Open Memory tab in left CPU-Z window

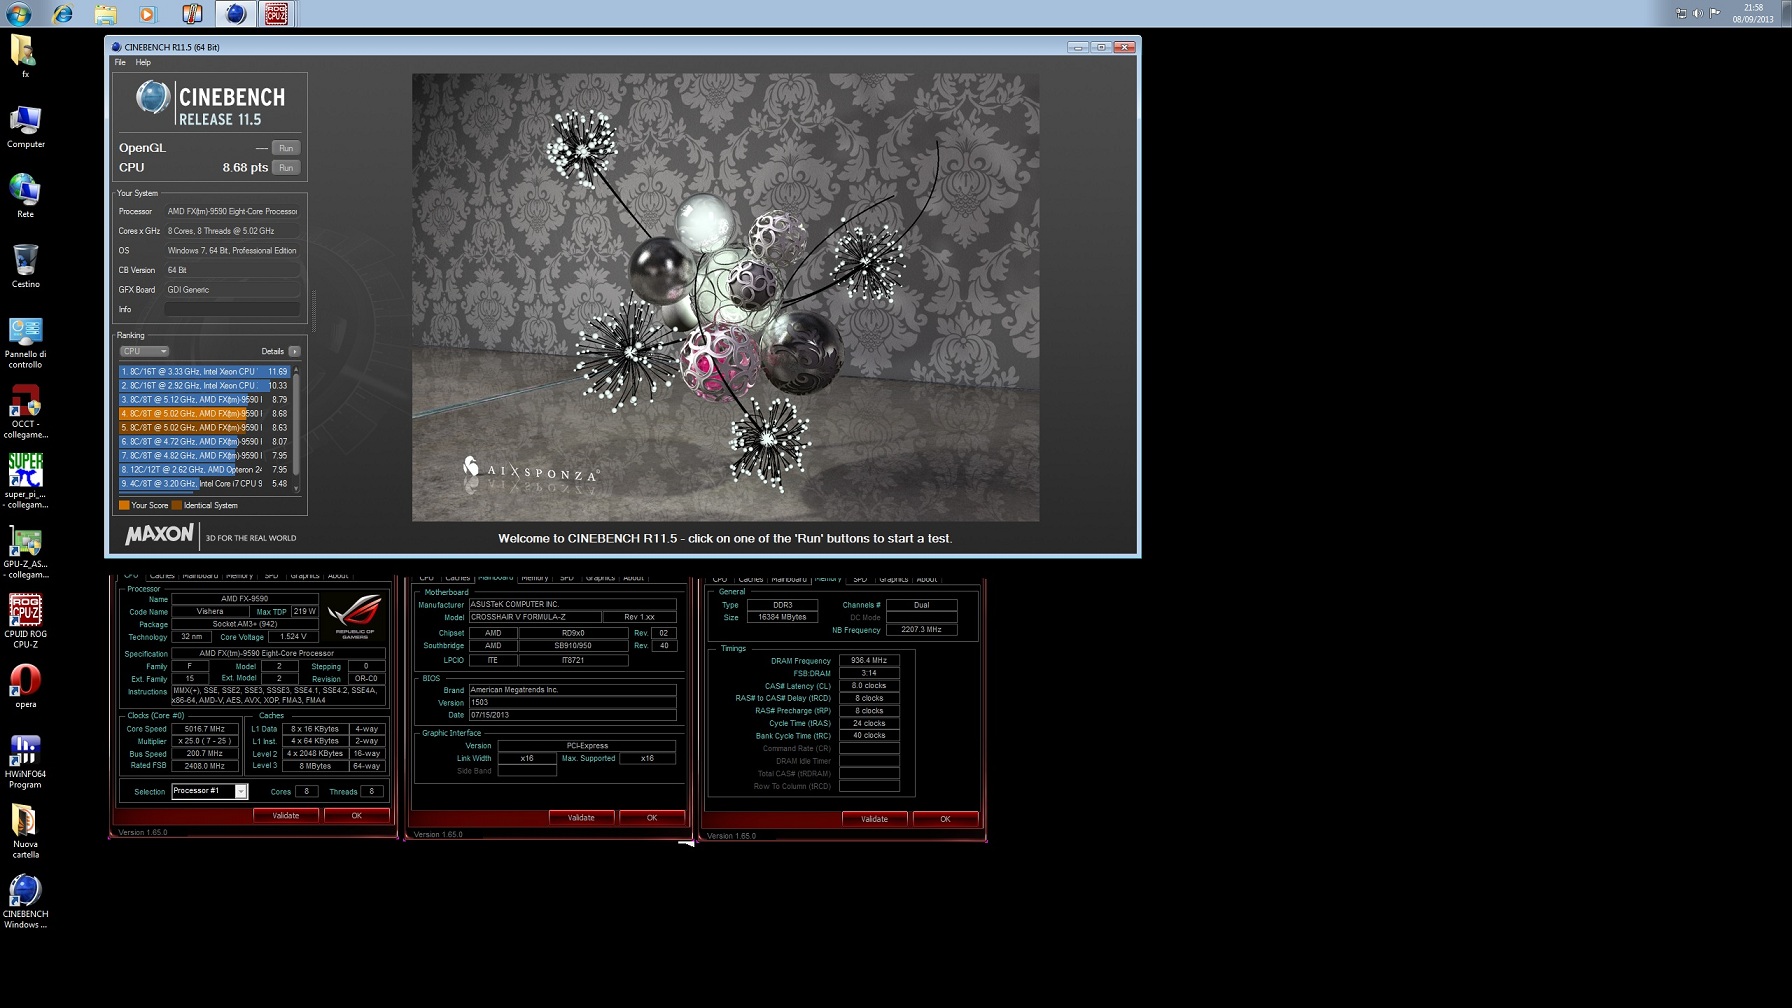click(239, 576)
